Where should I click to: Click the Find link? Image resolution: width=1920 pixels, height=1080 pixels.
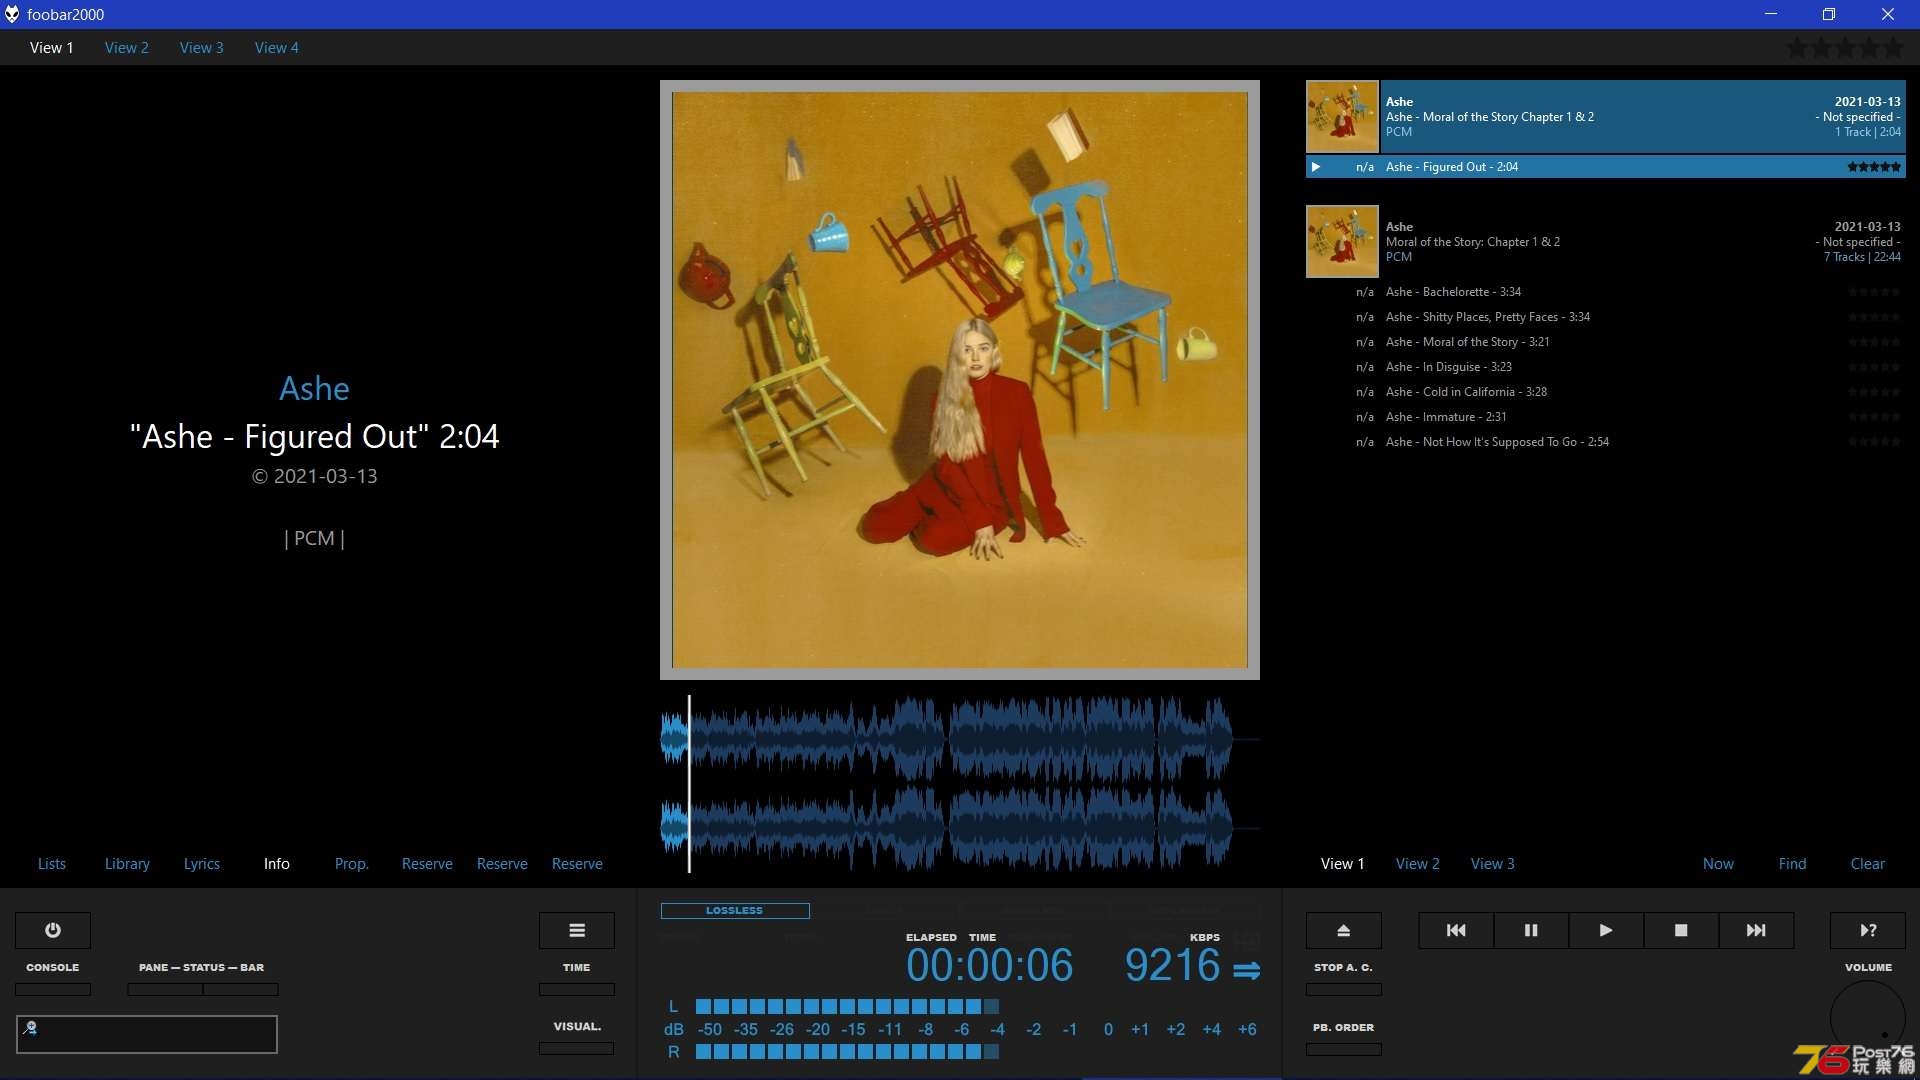coord(1793,863)
